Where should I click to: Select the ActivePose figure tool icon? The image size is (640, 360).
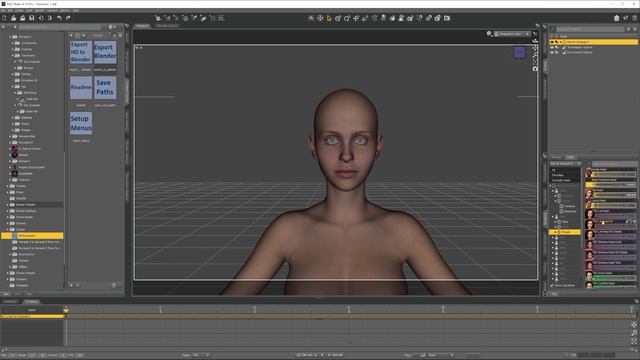point(383,18)
